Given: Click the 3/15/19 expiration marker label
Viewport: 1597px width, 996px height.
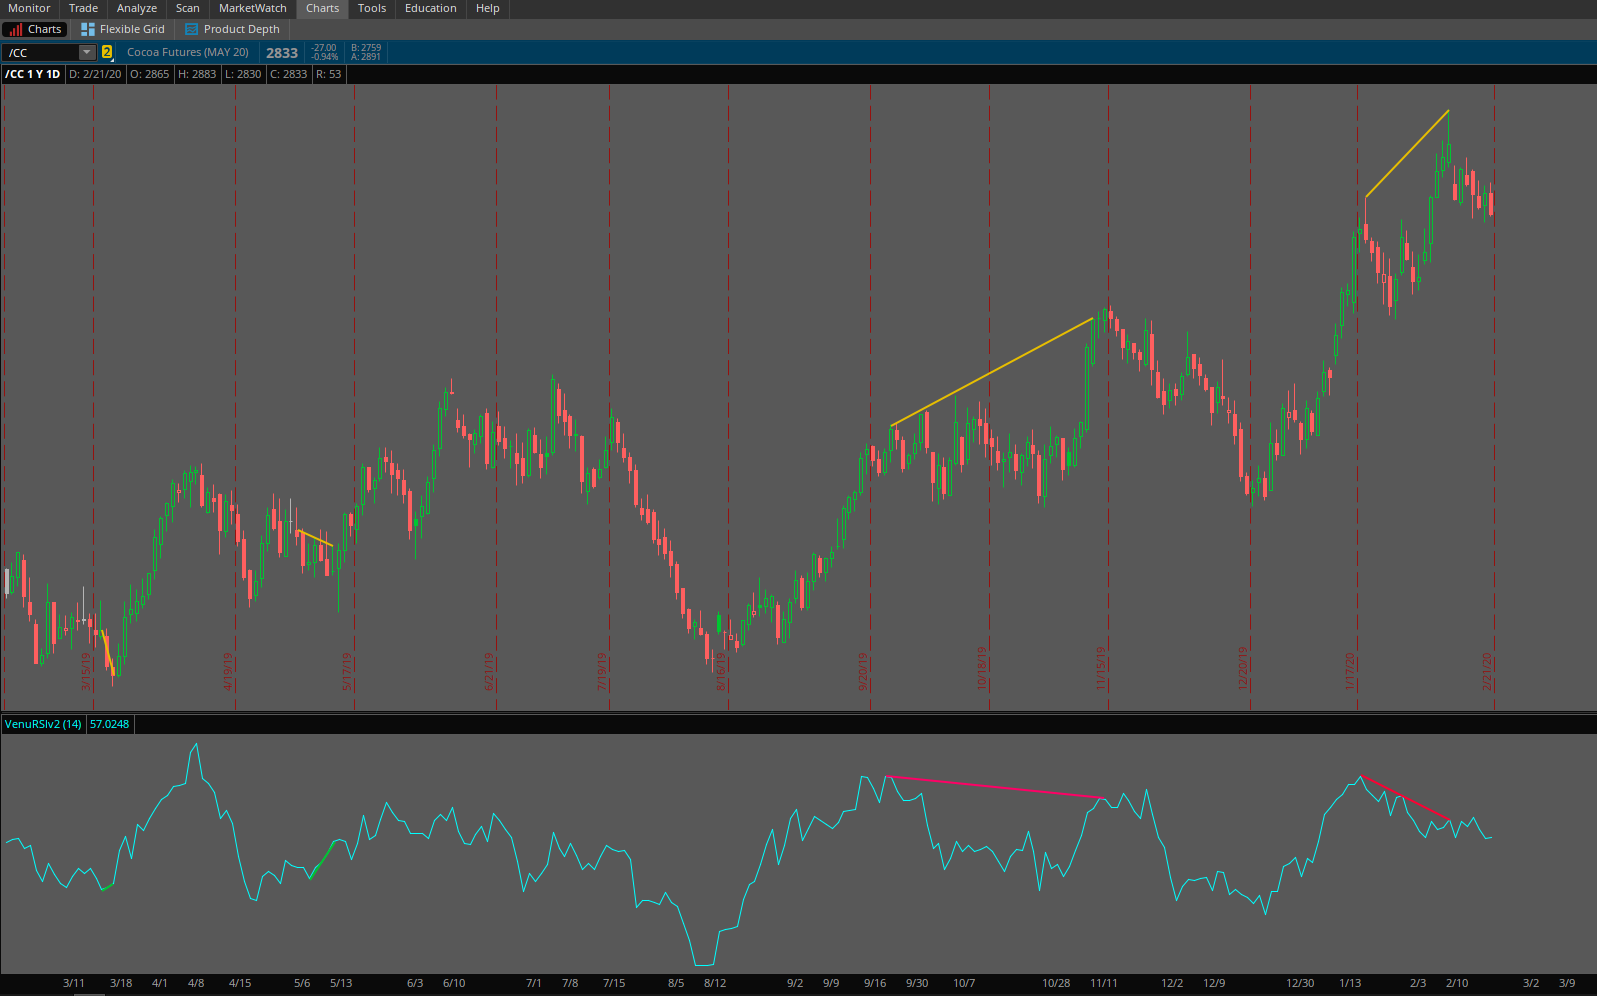Looking at the screenshot, I should [x=86, y=671].
